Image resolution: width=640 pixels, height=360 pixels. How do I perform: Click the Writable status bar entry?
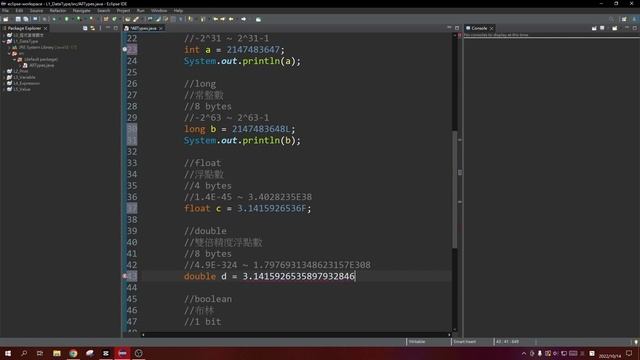pyautogui.click(x=417, y=341)
